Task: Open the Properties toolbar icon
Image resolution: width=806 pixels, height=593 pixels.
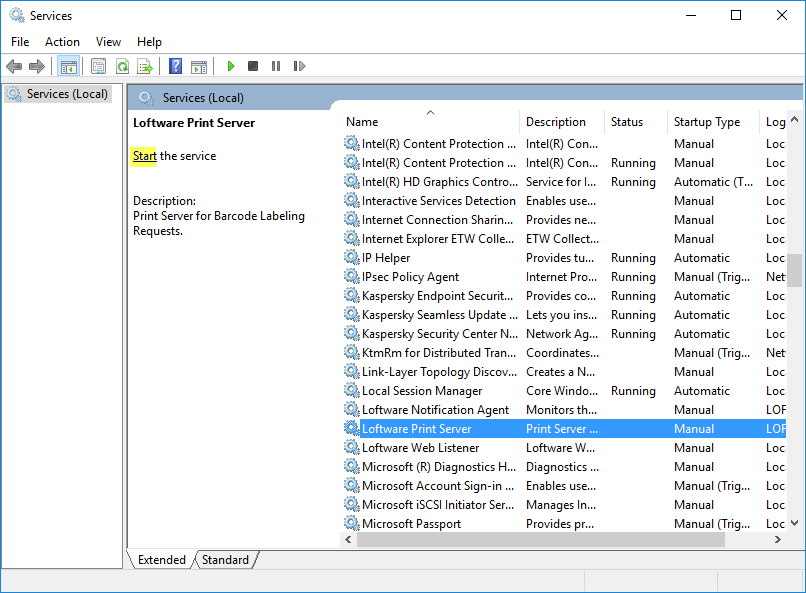Action: coord(98,66)
